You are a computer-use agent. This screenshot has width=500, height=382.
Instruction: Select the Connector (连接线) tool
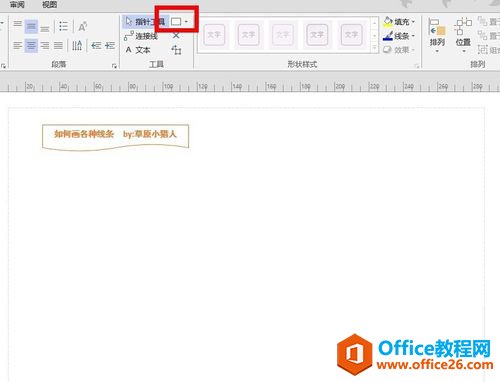(x=141, y=36)
